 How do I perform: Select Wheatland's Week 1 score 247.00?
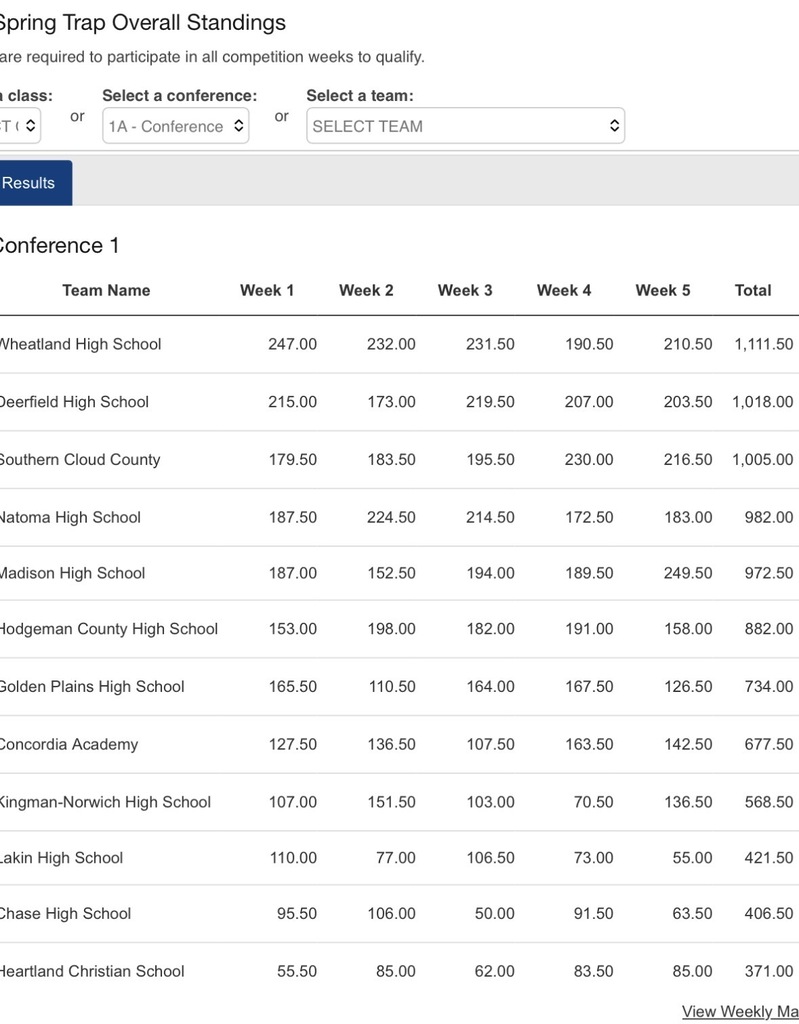[292, 344]
